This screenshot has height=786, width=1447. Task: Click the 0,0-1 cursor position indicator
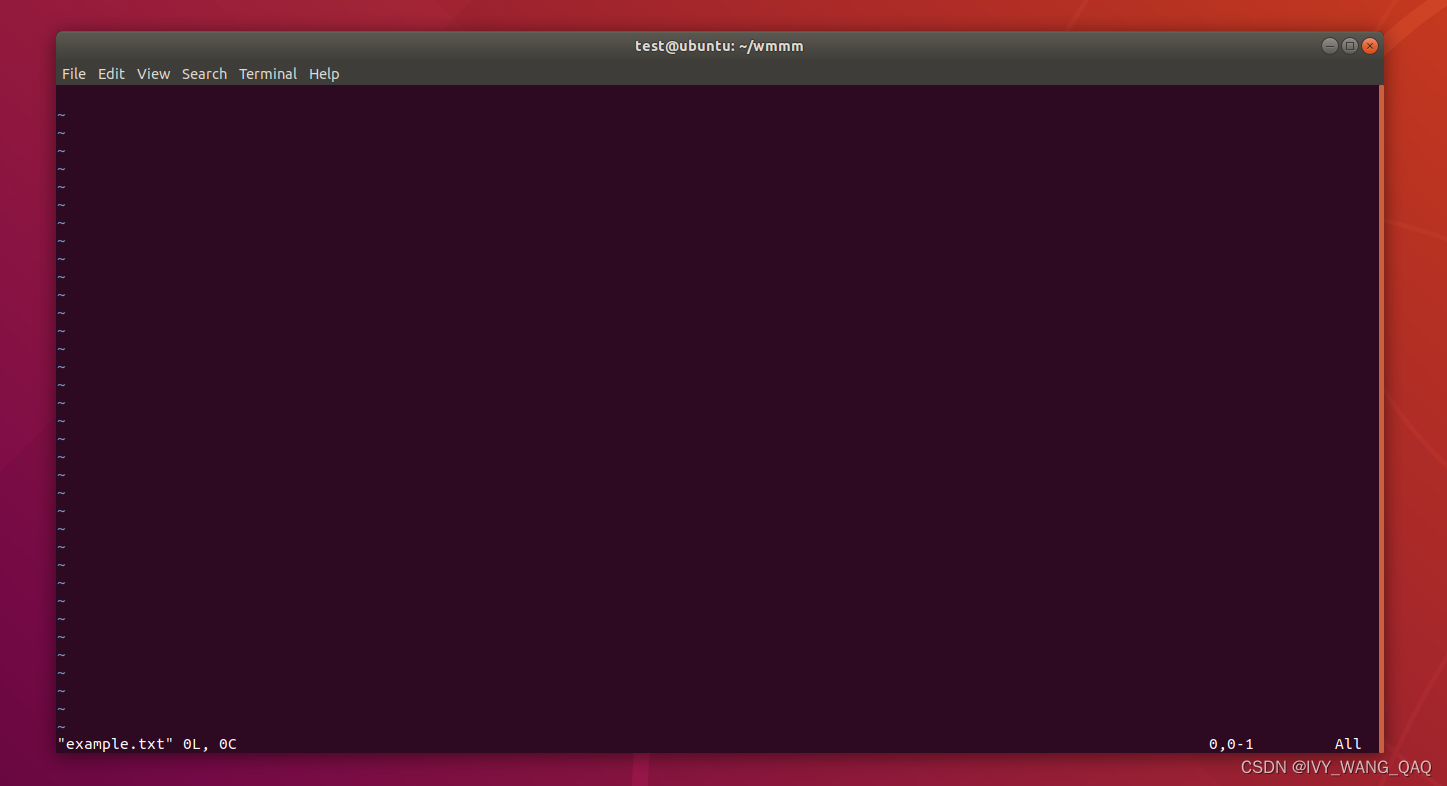tap(1229, 743)
